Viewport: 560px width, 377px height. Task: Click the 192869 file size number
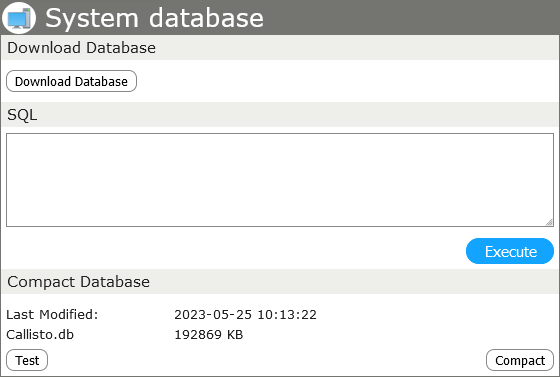[198, 335]
